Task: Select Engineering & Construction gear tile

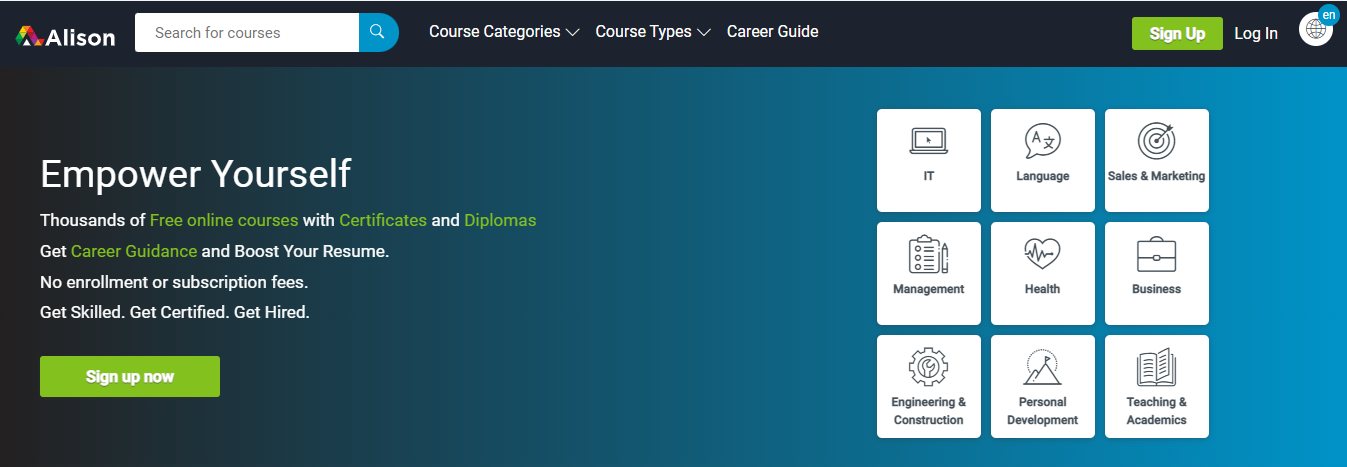Action: [928, 386]
